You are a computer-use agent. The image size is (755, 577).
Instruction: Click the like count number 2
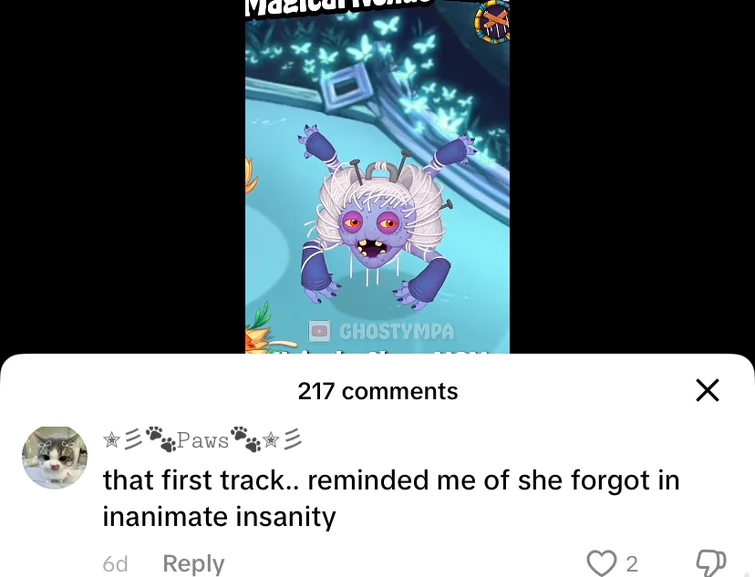pos(632,564)
